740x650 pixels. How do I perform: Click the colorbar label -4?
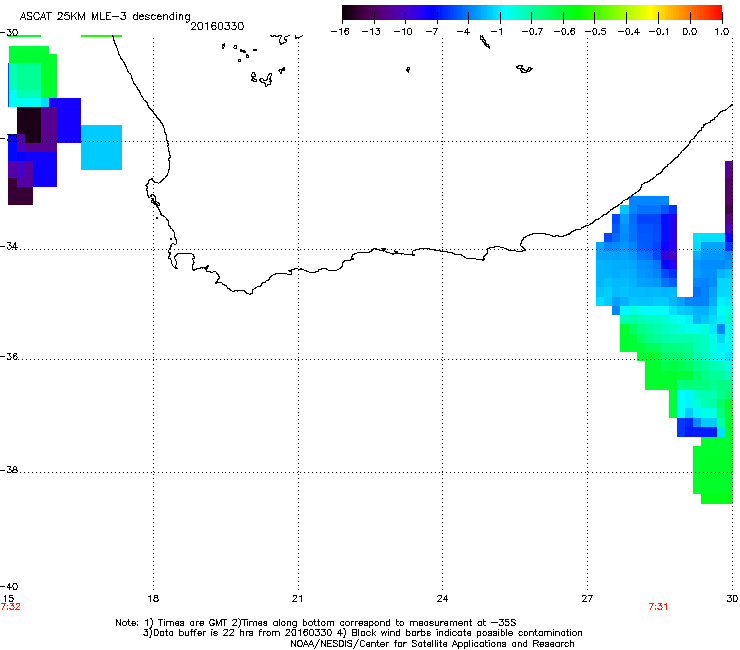click(463, 32)
